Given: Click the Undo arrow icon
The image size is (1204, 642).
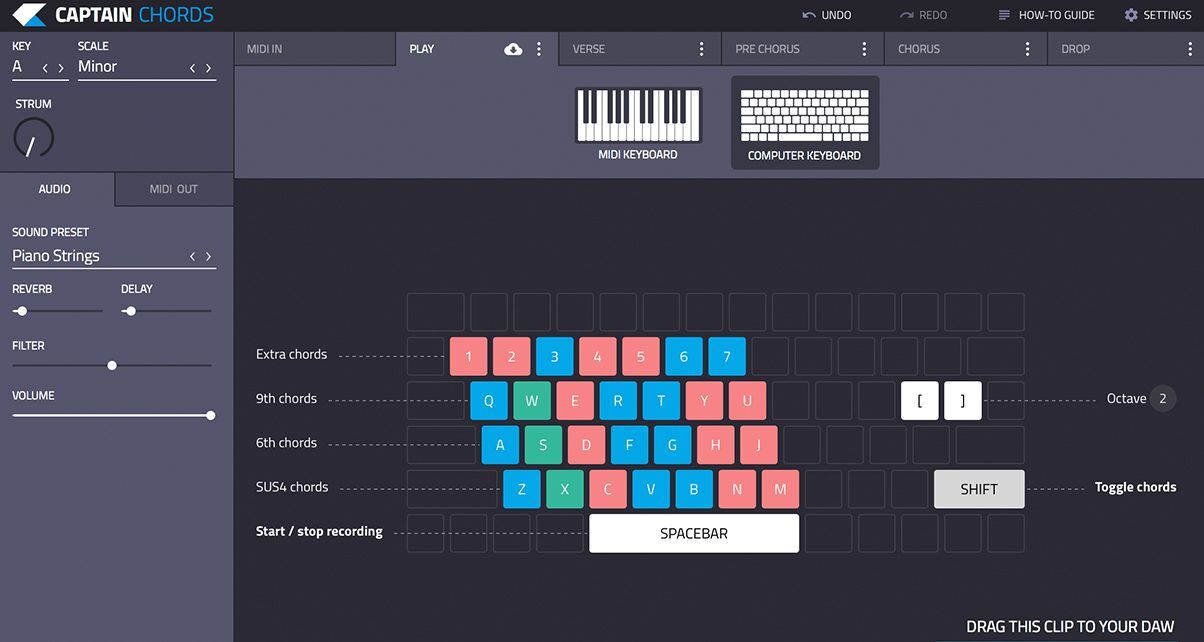Looking at the screenshot, I should point(809,15).
